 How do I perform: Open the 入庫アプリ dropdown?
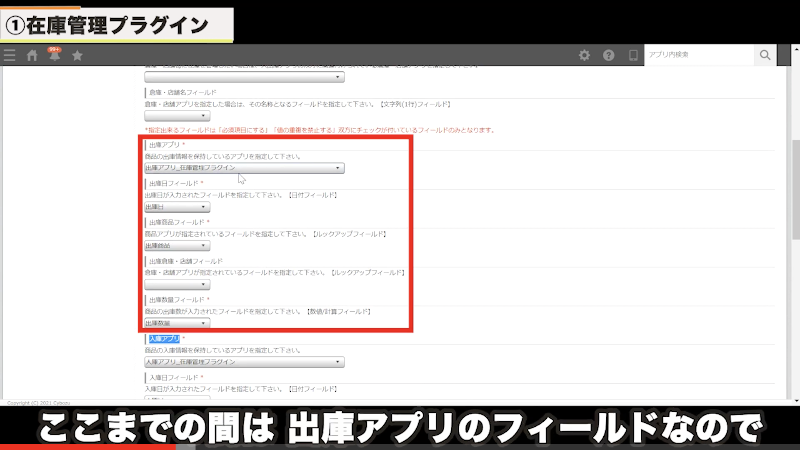[x=244, y=362]
